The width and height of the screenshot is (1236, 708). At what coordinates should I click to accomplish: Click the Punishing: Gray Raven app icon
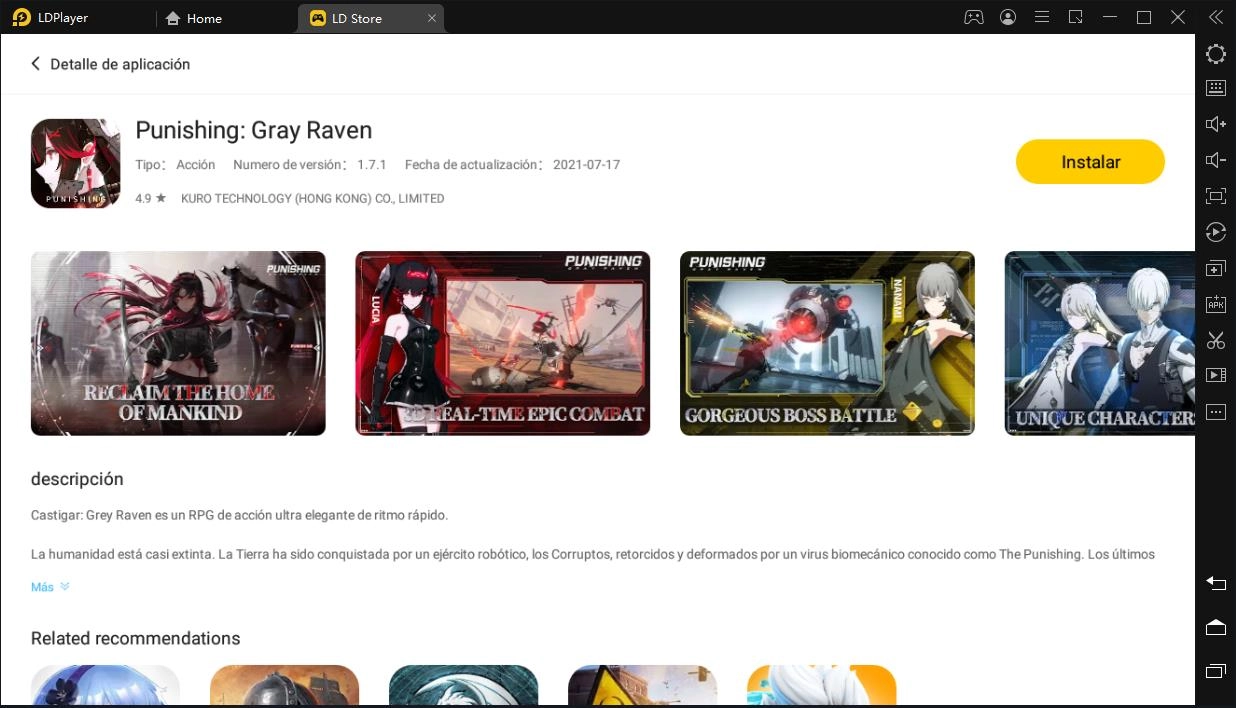click(x=75, y=163)
